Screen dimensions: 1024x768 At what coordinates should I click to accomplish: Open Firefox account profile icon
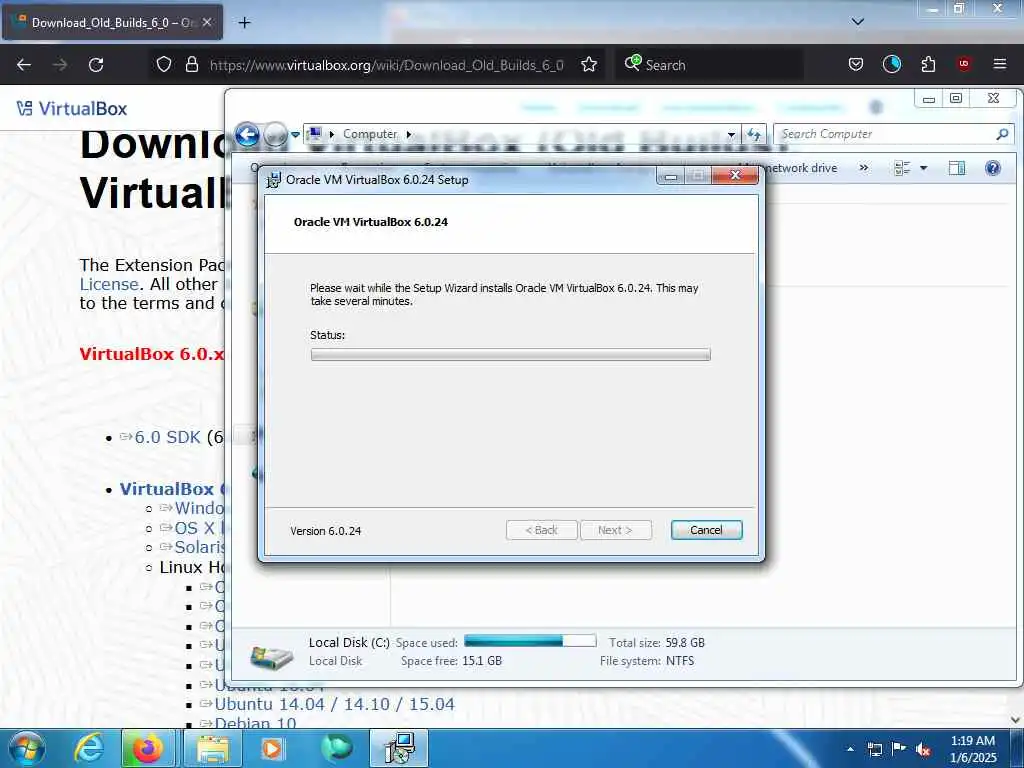point(891,64)
